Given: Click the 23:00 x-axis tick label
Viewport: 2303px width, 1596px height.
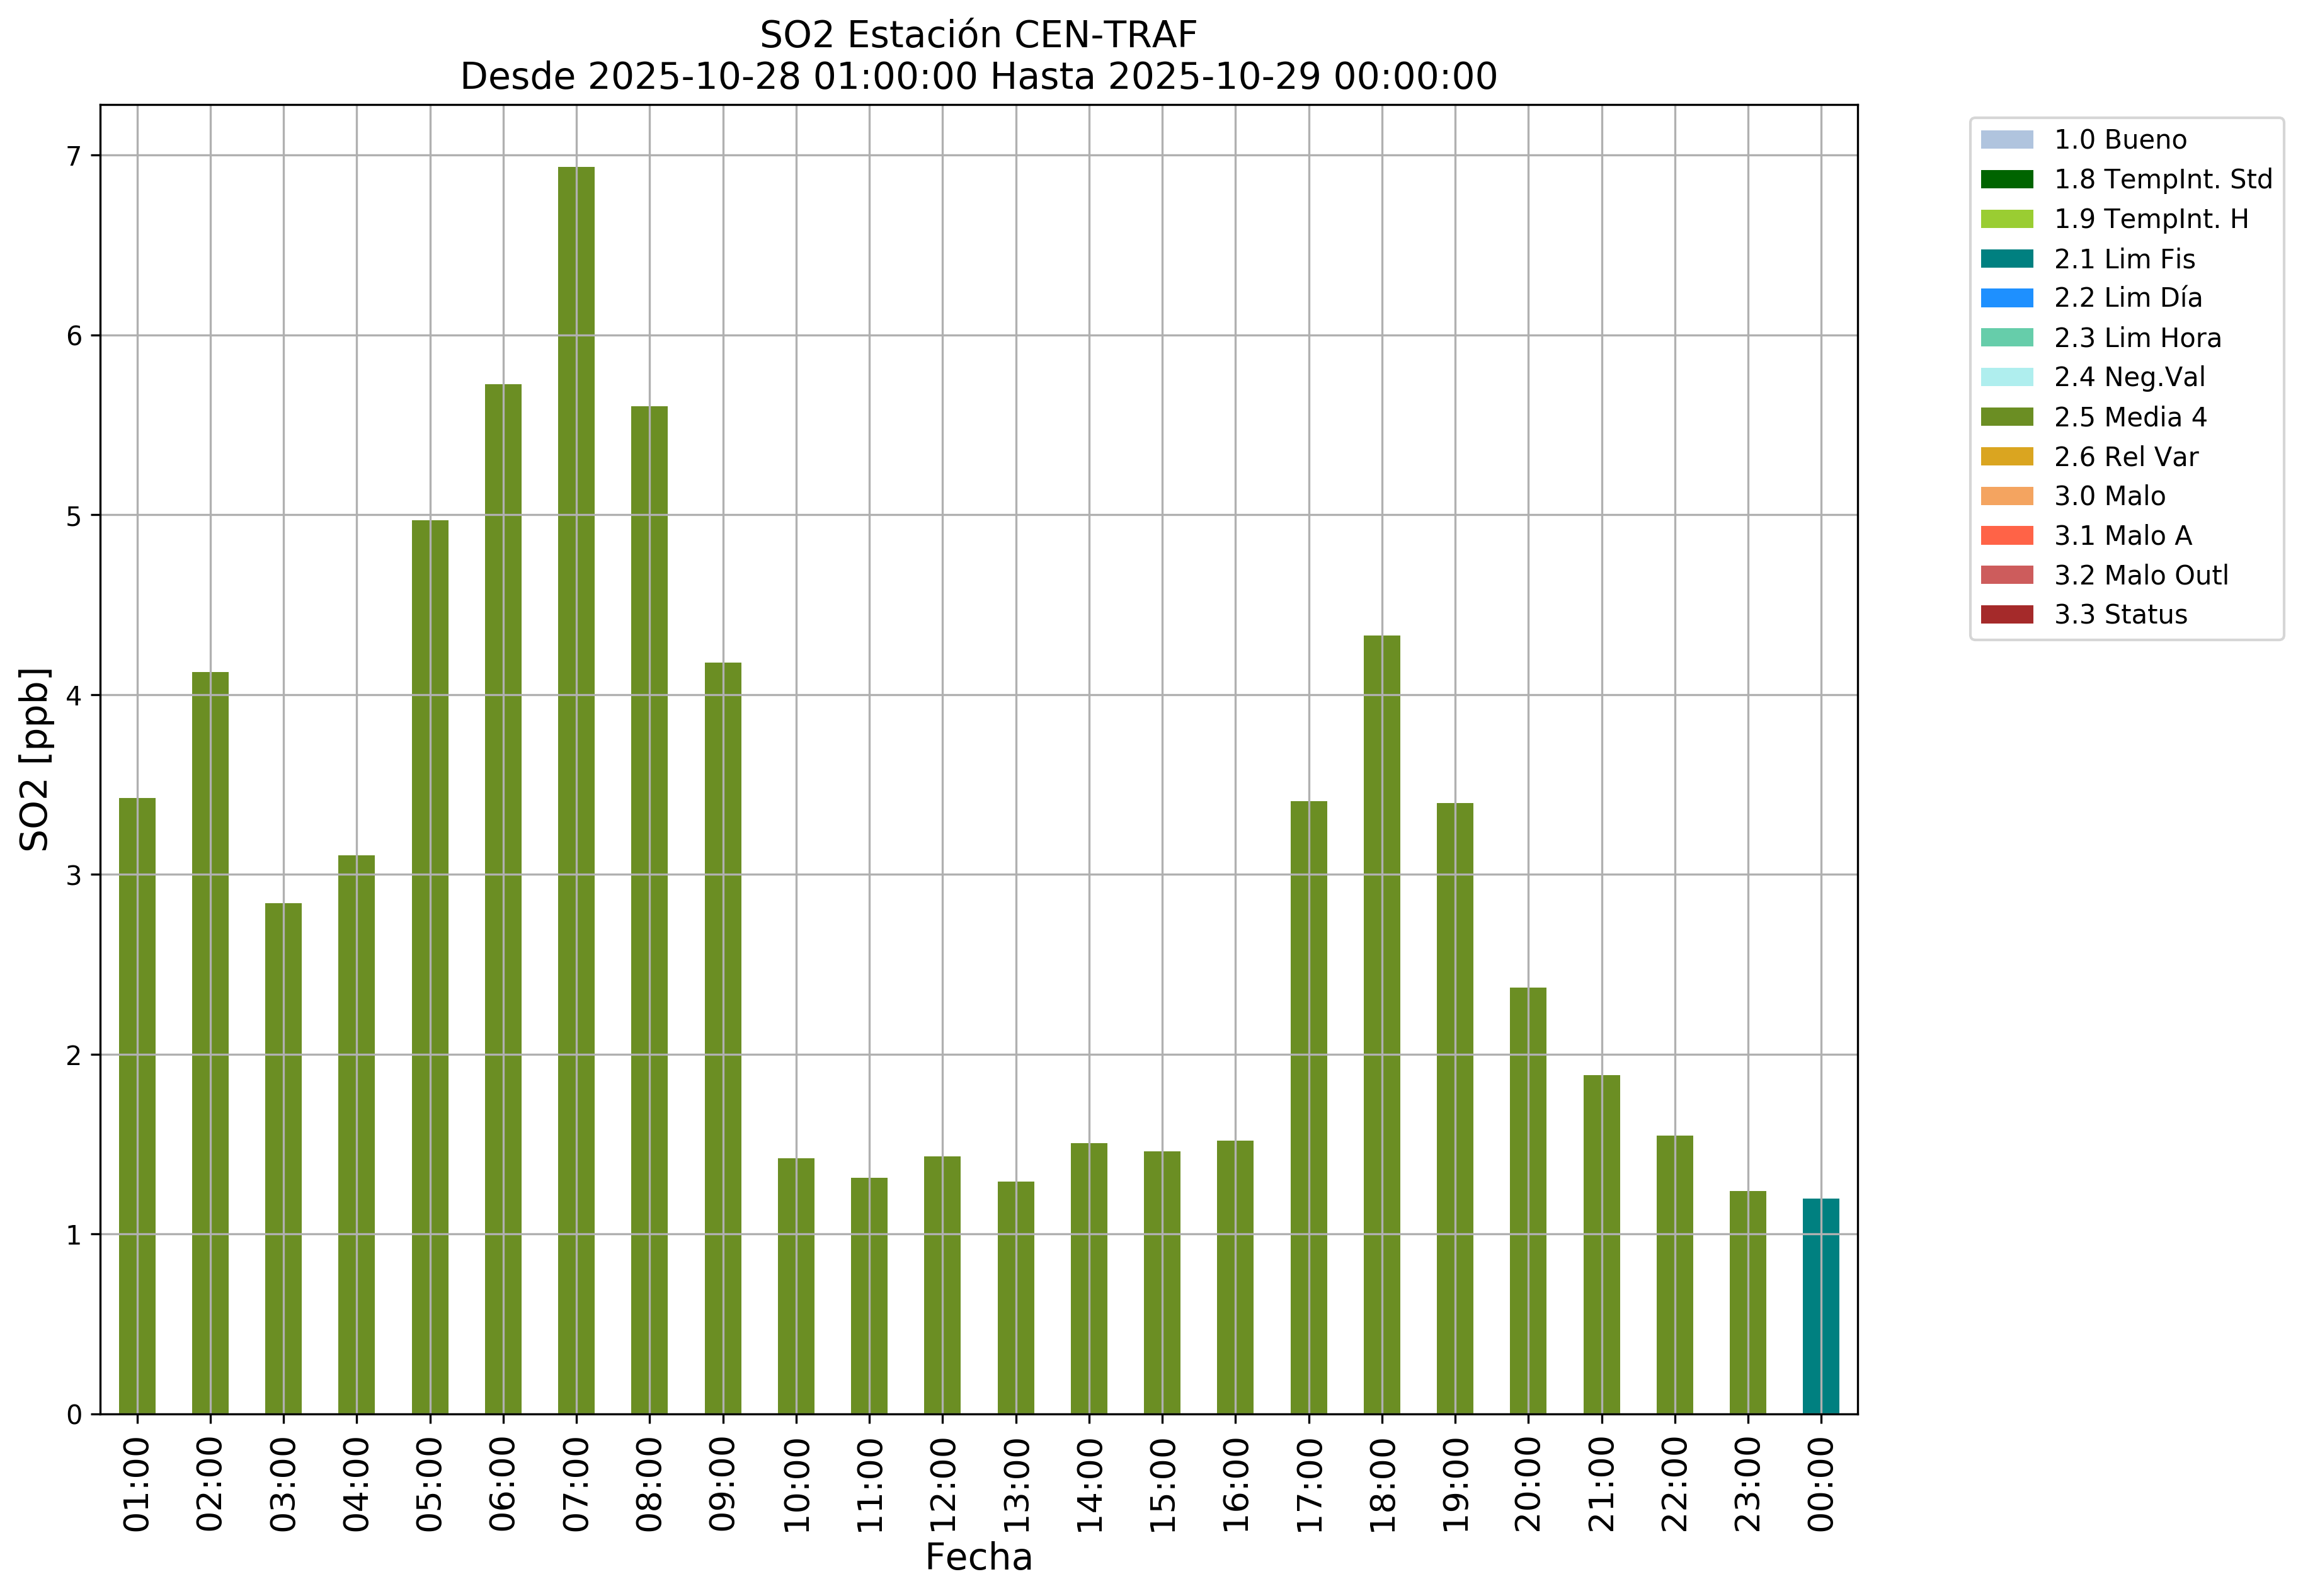Looking at the screenshot, I should coord(1747,1484).
